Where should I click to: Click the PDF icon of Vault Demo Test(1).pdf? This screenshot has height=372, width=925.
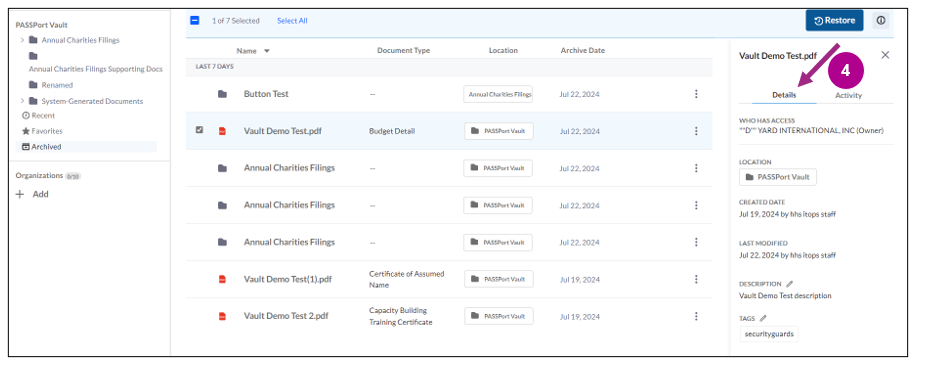coord(222,279)
